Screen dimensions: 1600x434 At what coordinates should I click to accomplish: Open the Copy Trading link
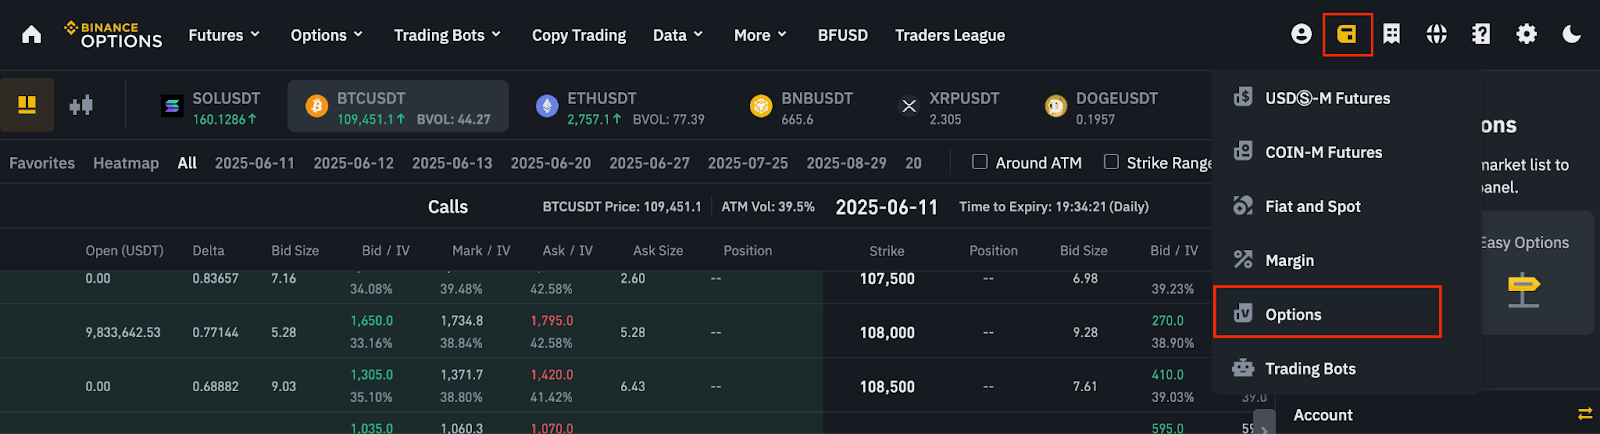(578, 35)
